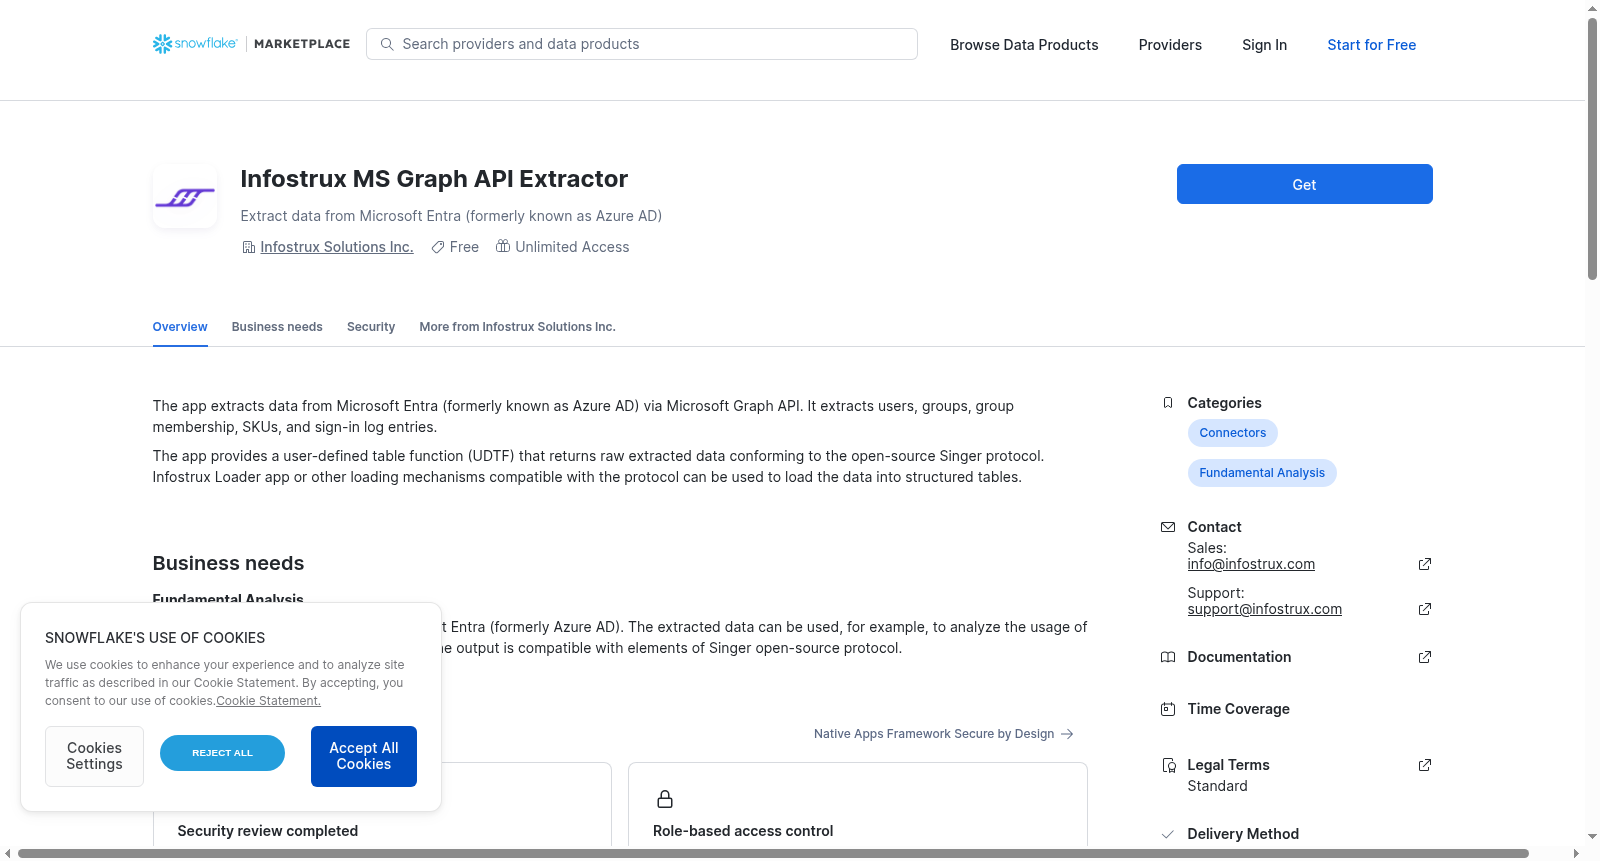Click the vertical page scrollbar
The height and width of the screenshot is (861, 1600).
[1593, 150]
